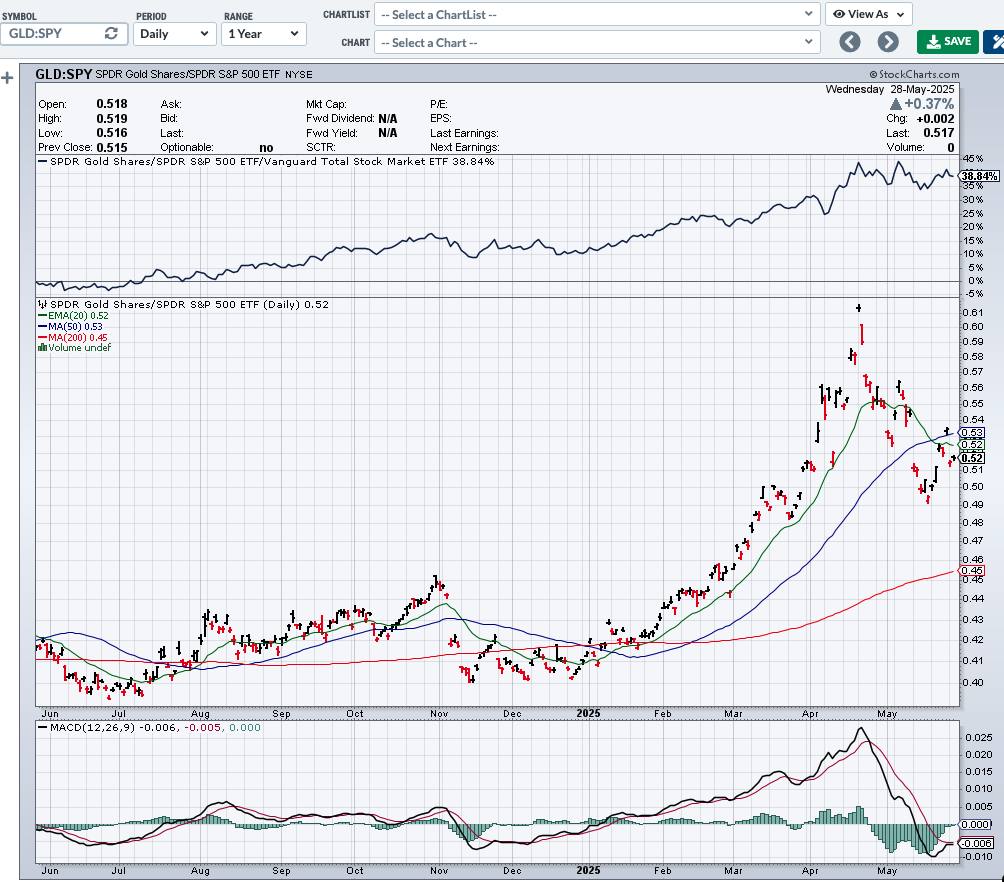
Task: Click the Wednesday 28-May-2025 date text
Action: pyautogui.click(x=889, y=89)
